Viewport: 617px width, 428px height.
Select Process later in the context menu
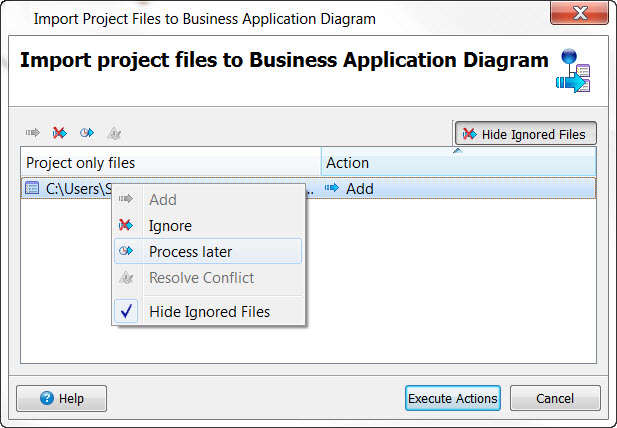coord(190,252)
